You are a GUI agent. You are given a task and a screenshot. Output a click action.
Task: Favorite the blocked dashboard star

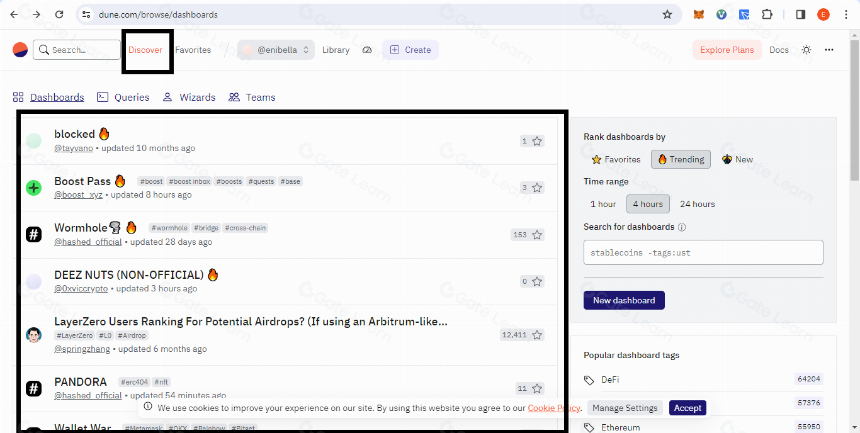point(537,141)
